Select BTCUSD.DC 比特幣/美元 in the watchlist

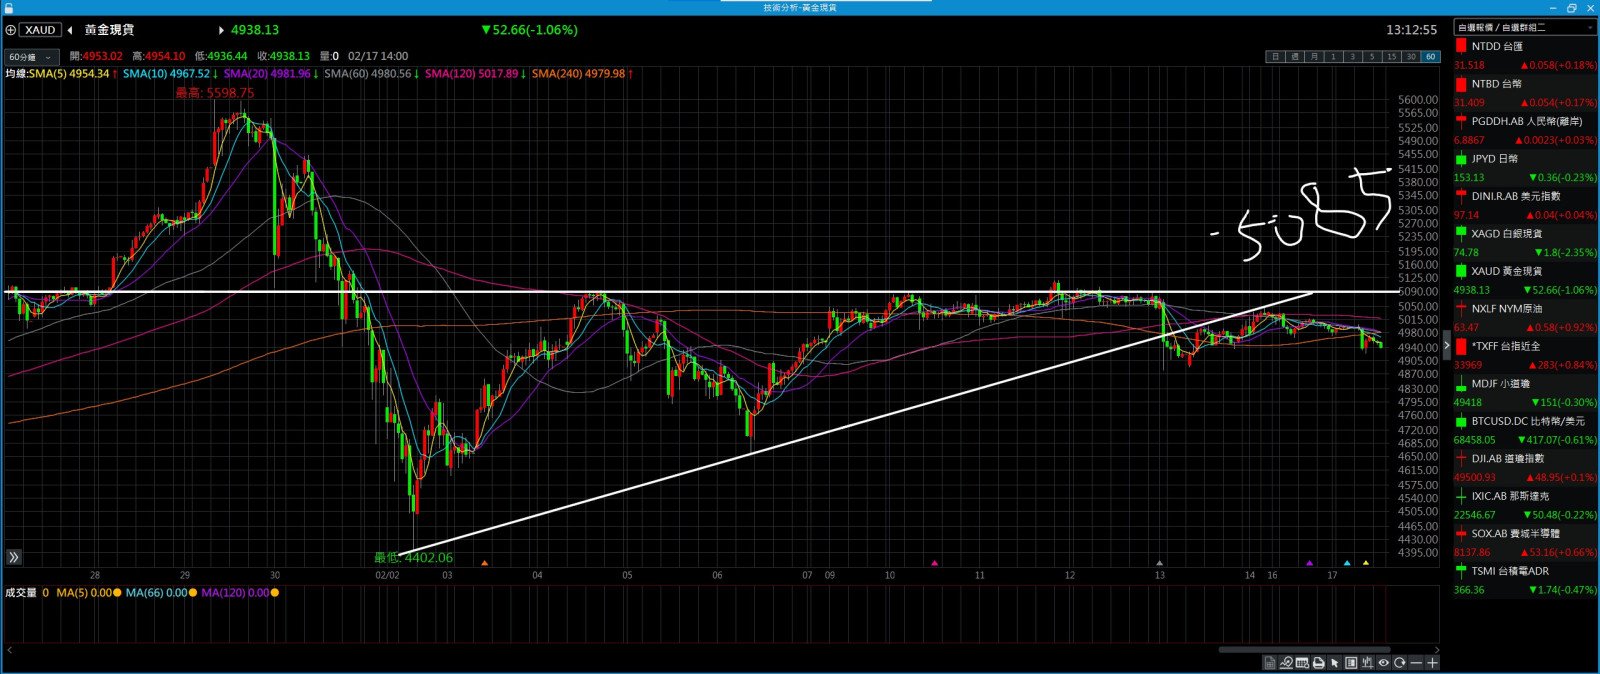pyautogui.click(x=1525, y=430)
